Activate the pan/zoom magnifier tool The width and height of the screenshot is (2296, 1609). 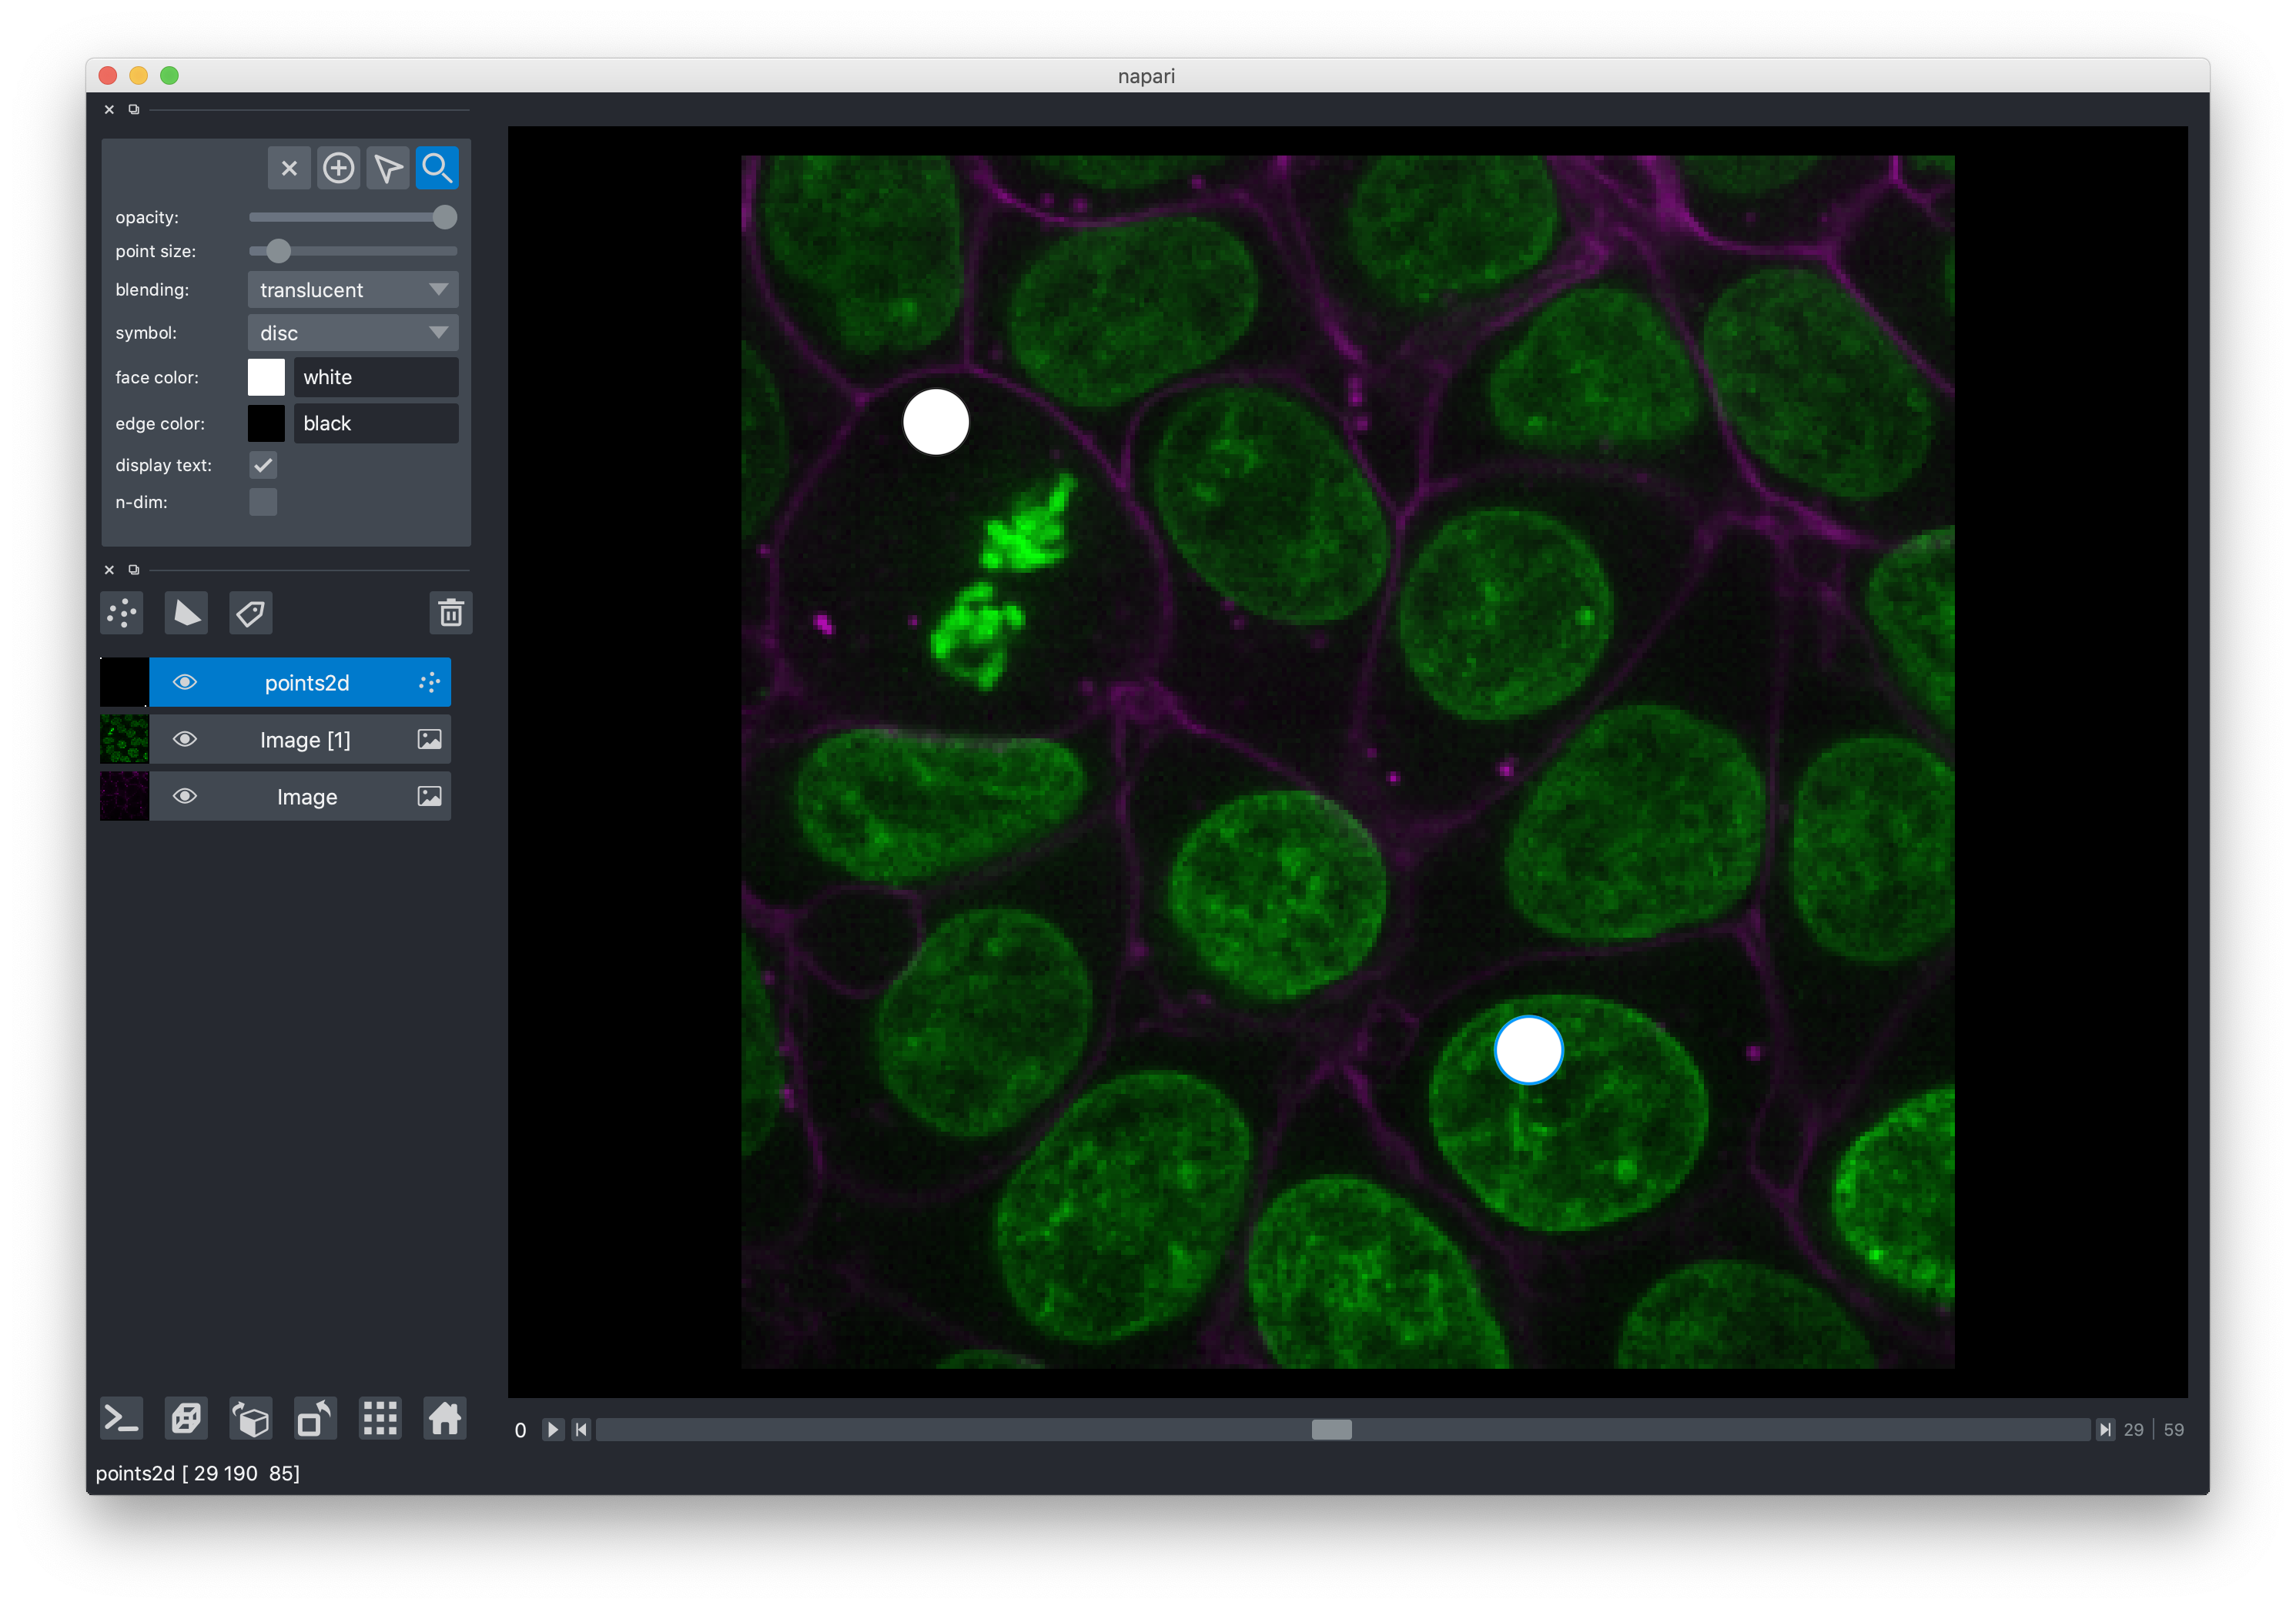click(x=437, y=167)
